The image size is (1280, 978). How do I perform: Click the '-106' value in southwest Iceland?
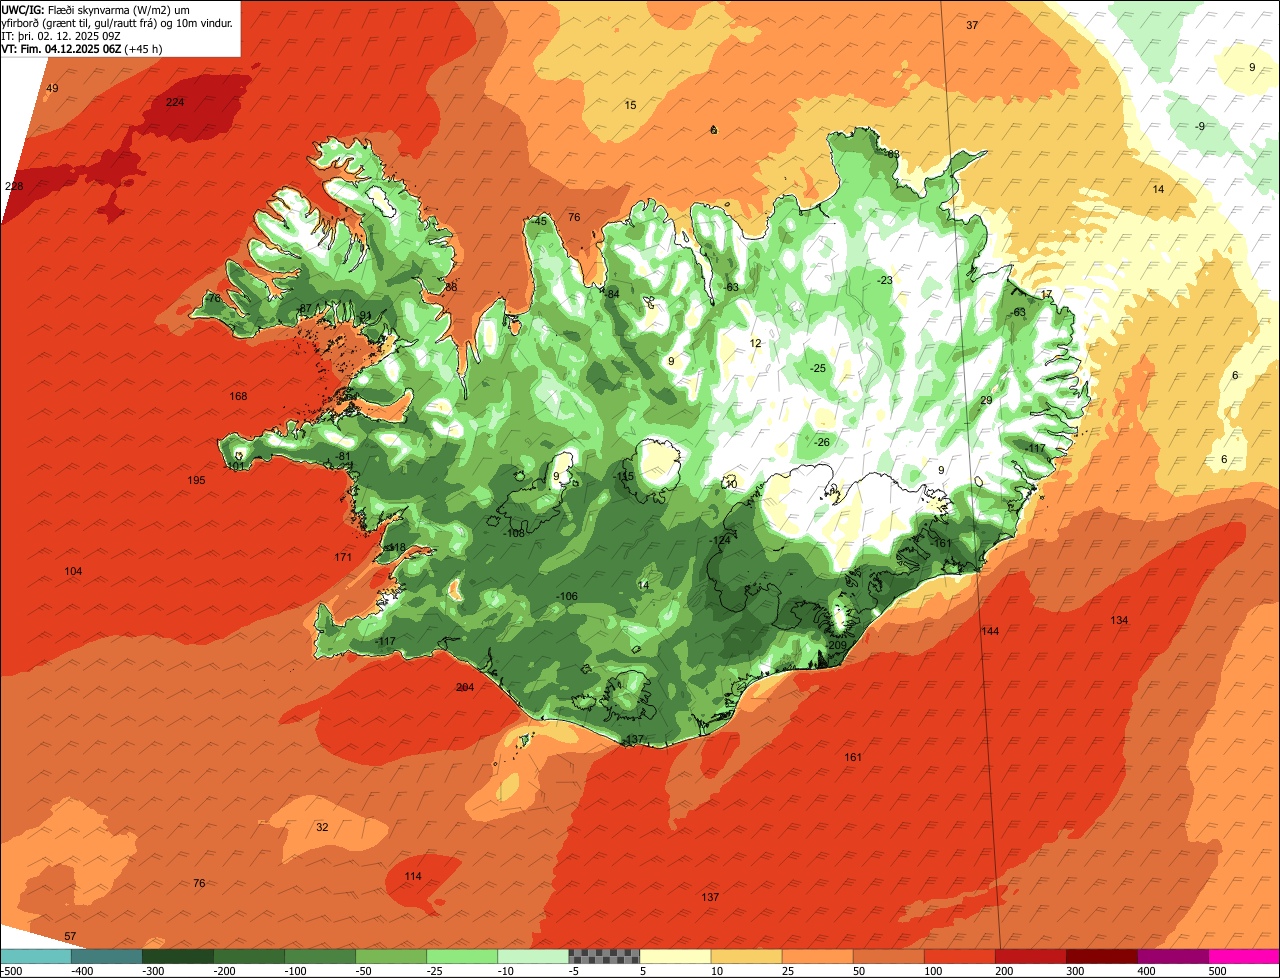click(566, 596)
